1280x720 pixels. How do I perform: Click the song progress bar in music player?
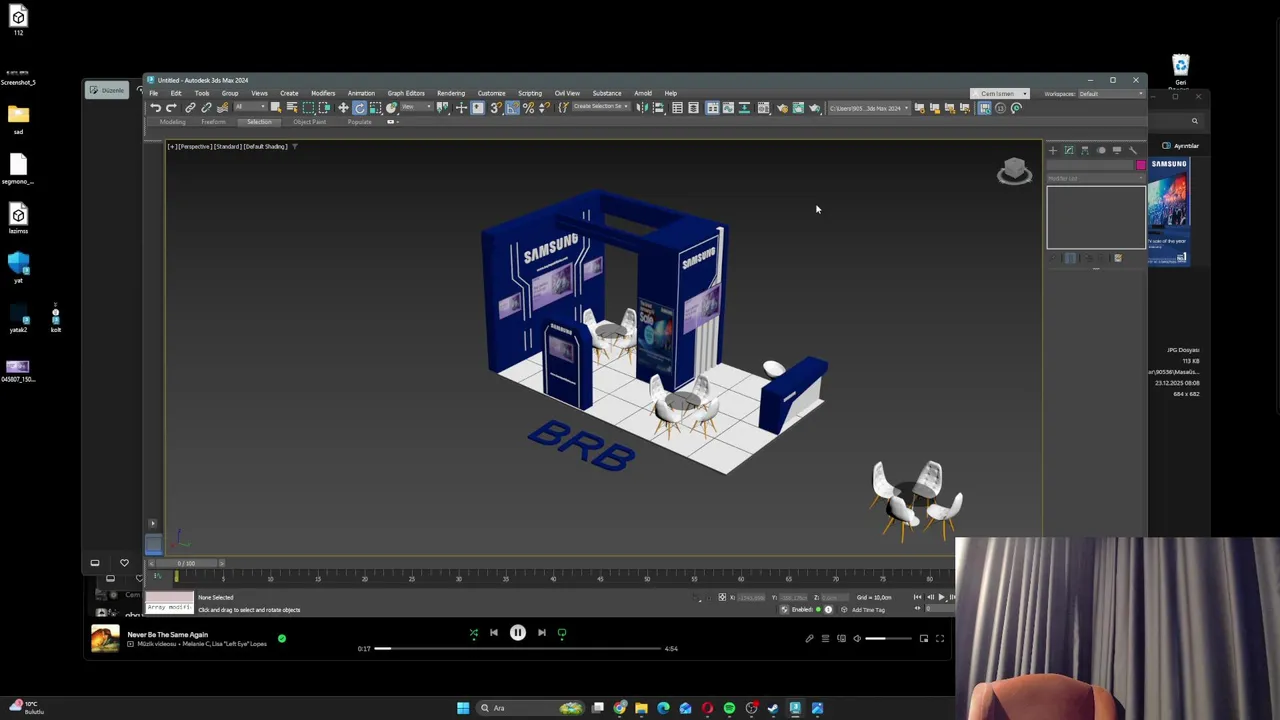click(518, 649)
